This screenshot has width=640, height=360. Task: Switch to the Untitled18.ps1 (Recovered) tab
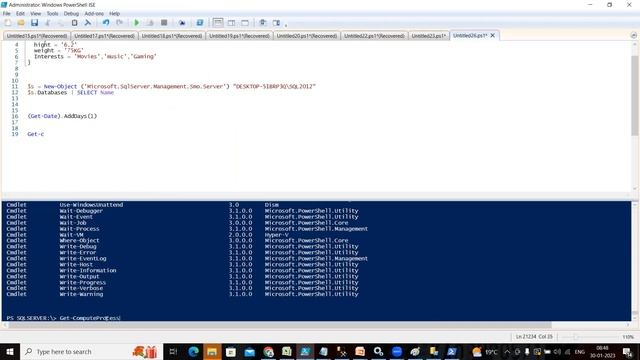coord(172,36)
